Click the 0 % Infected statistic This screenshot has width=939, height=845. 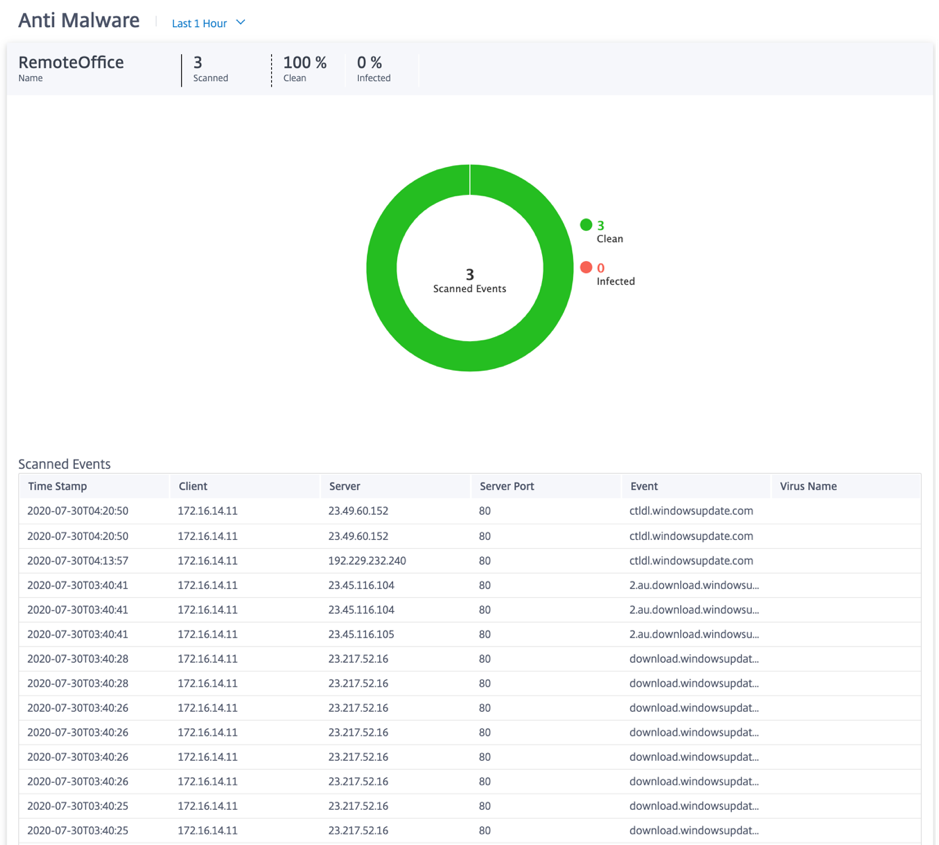[x=374, y=68]
